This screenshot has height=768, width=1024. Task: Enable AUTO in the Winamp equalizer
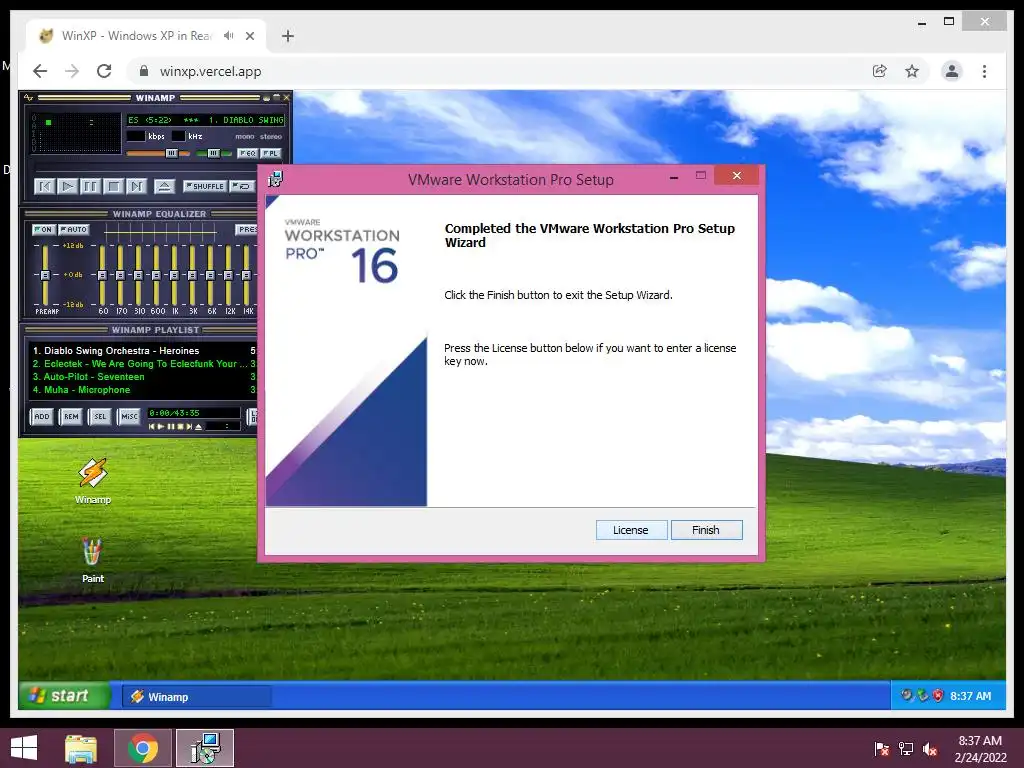coord(74,229)
